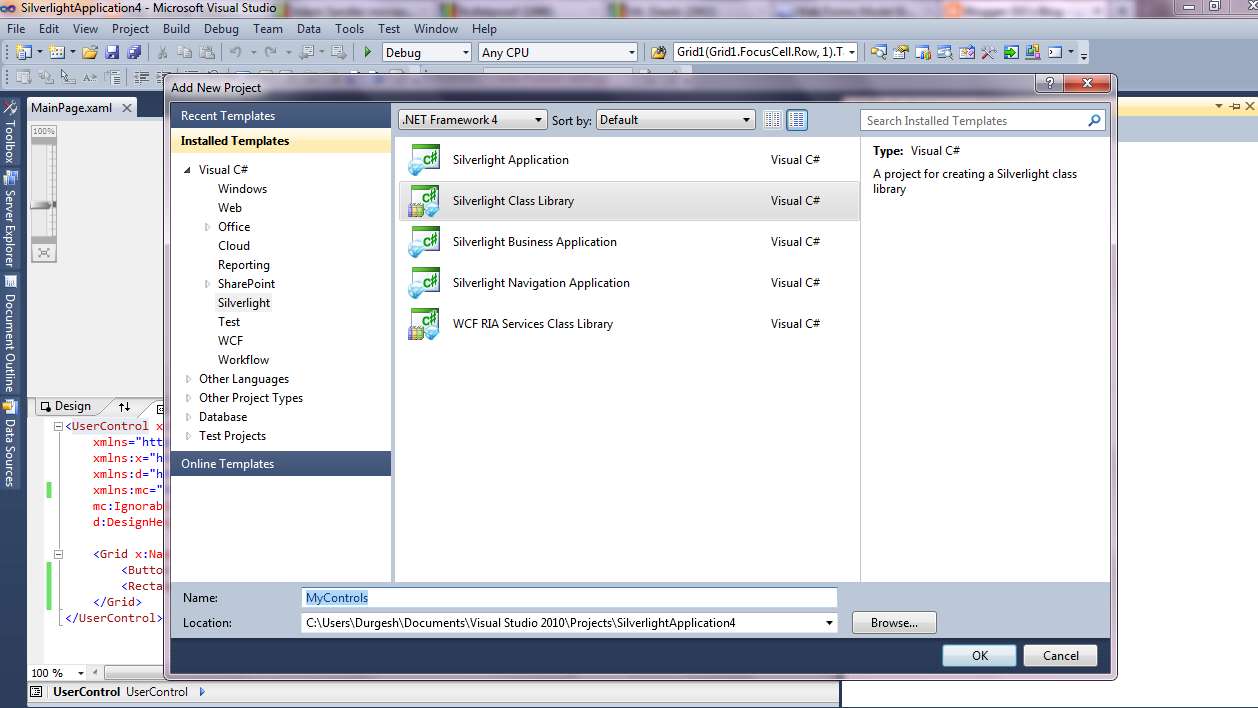Open the Sort by Default dropdown
The image size is (1258, 708).
(x=675, y=120)
